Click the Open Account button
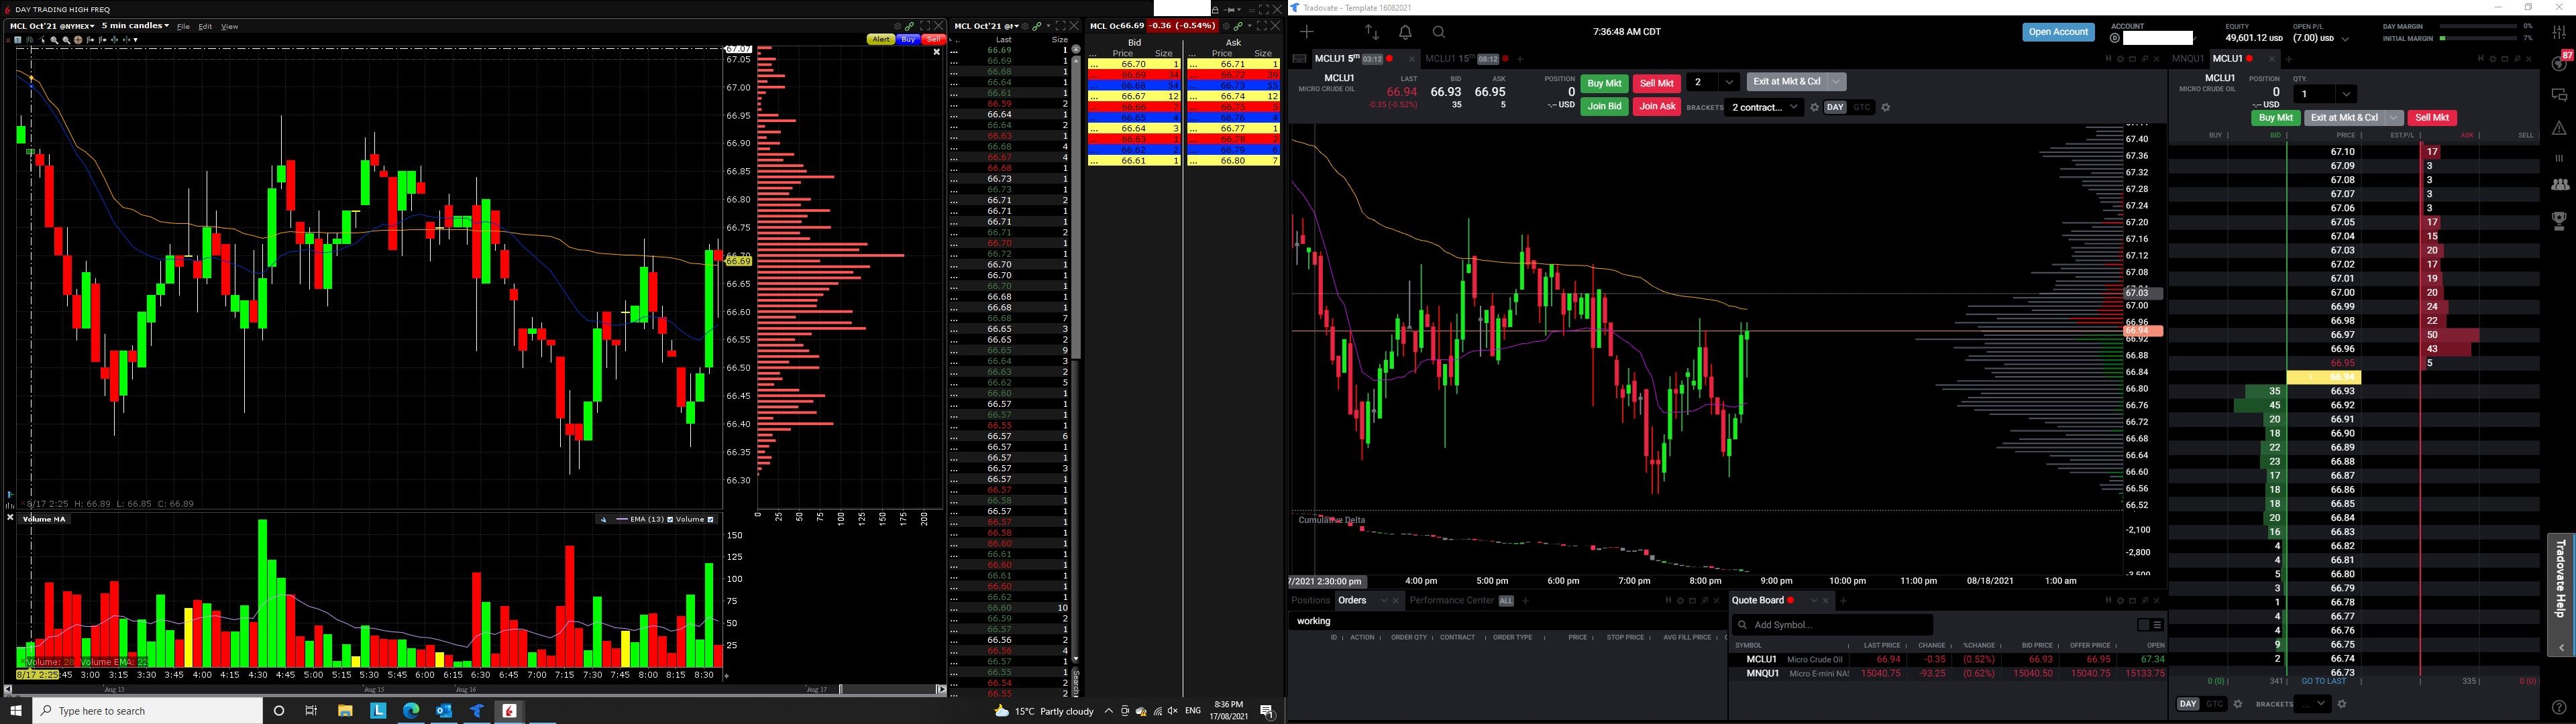The height and width of the screenshot is (724, 2576). (x=2058, y=32)
